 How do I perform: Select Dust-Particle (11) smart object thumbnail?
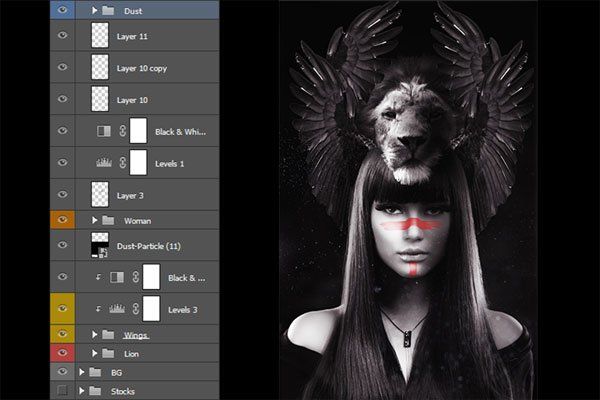100,245
